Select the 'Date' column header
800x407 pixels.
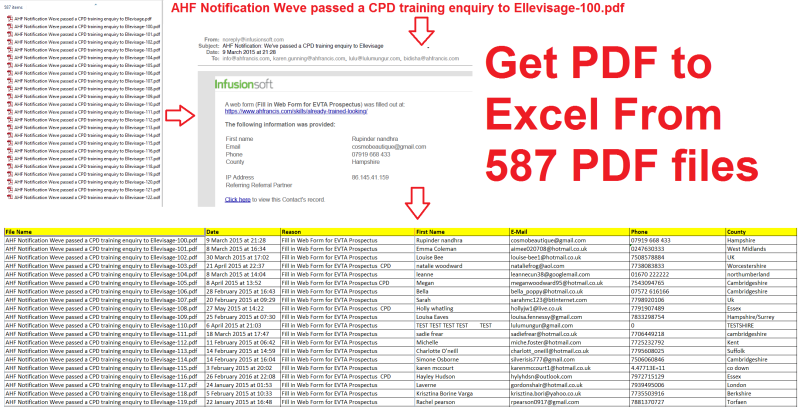pos(212,232)
